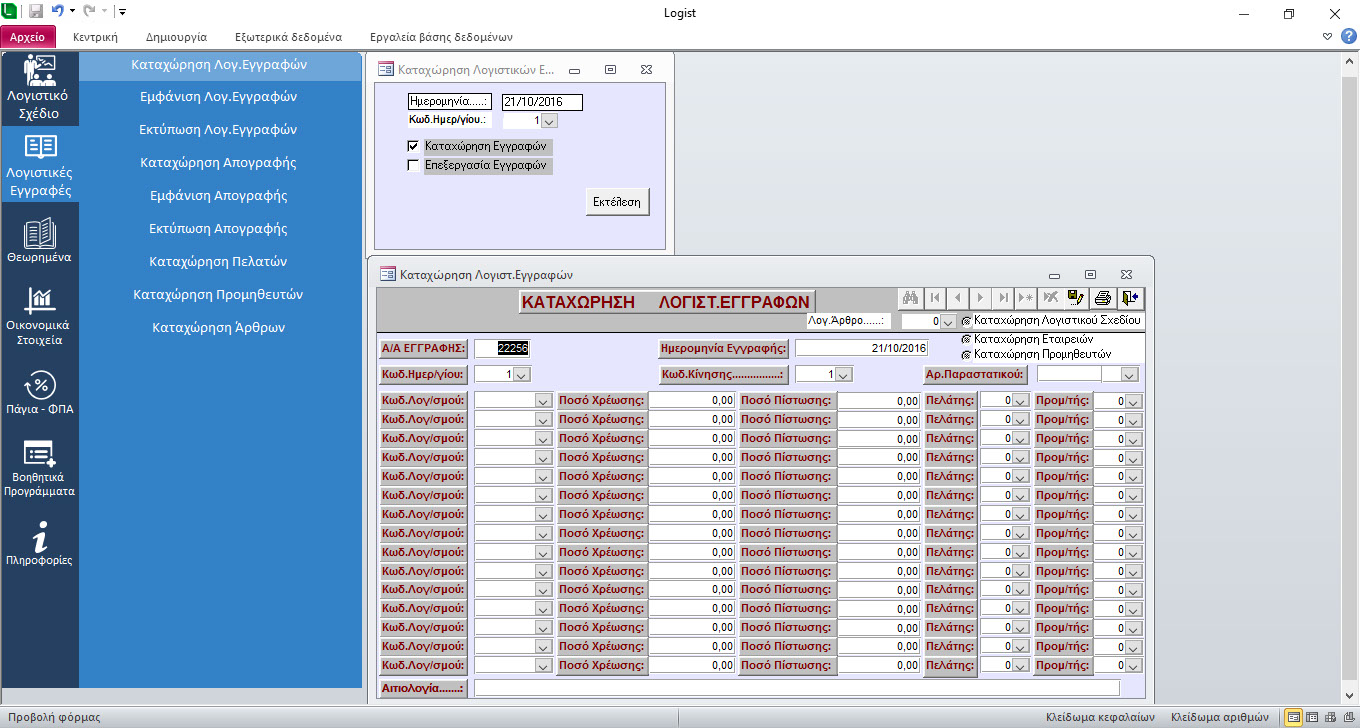Open Καταχώρηση Πελατών from the menu

218,261
